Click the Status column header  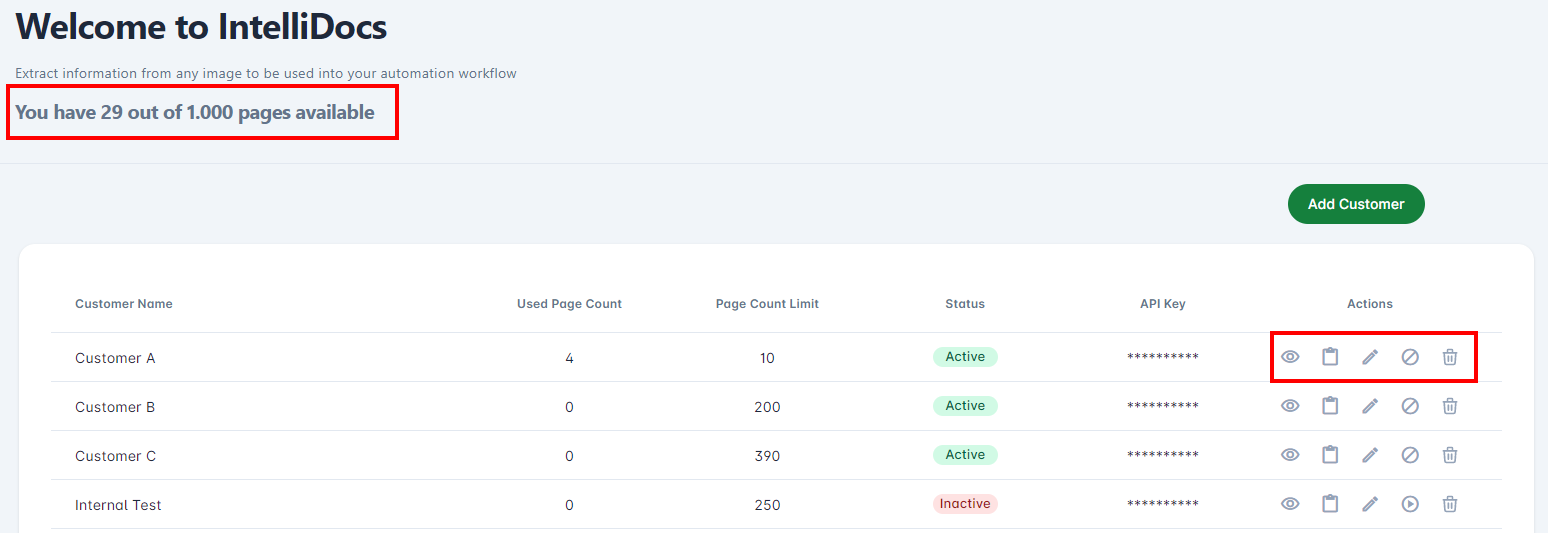point(965,304)
